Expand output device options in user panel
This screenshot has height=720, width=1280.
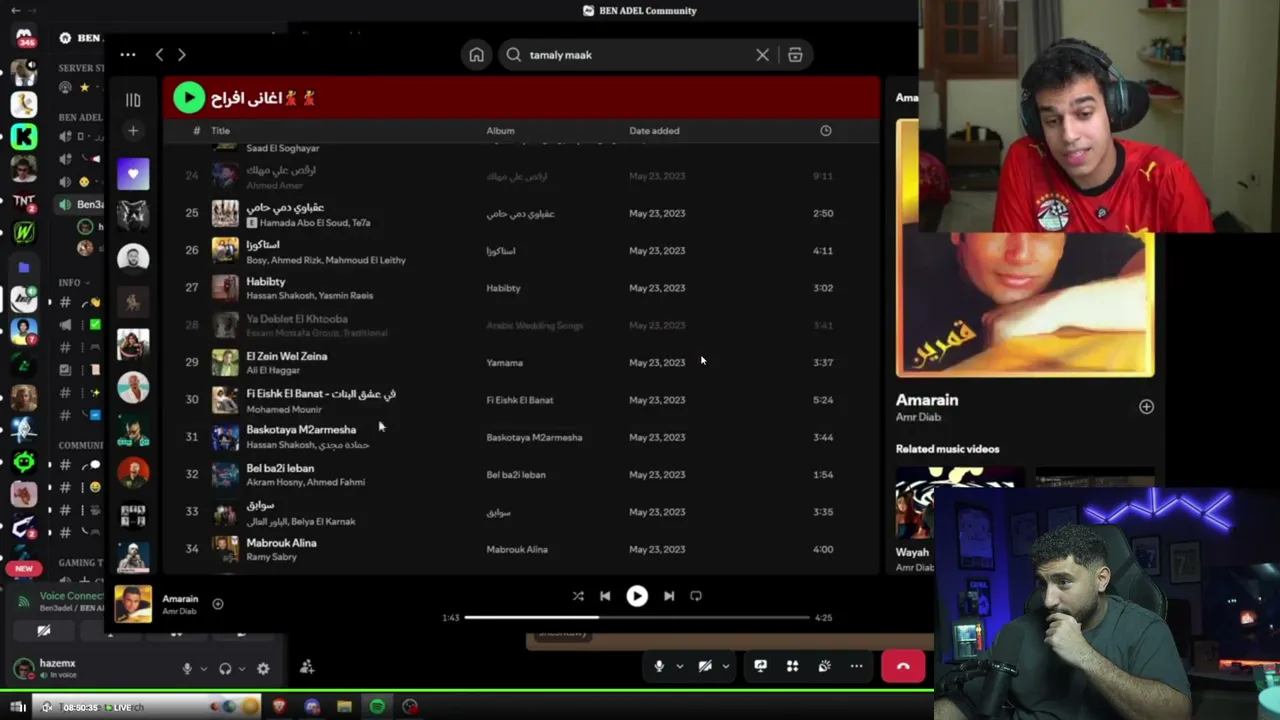click(242, 669)
